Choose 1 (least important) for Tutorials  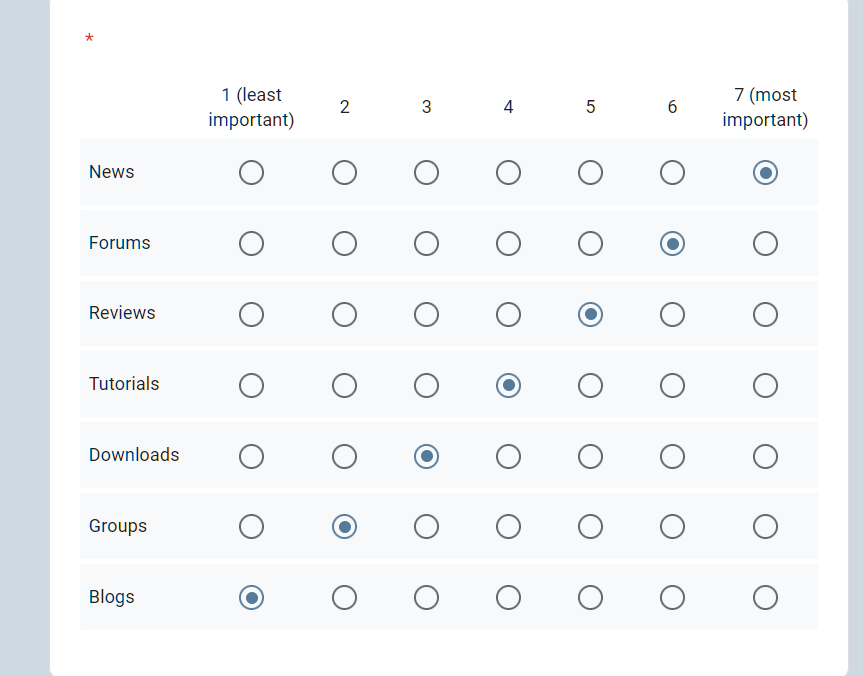pyautogui.click(x=252, y=385)
